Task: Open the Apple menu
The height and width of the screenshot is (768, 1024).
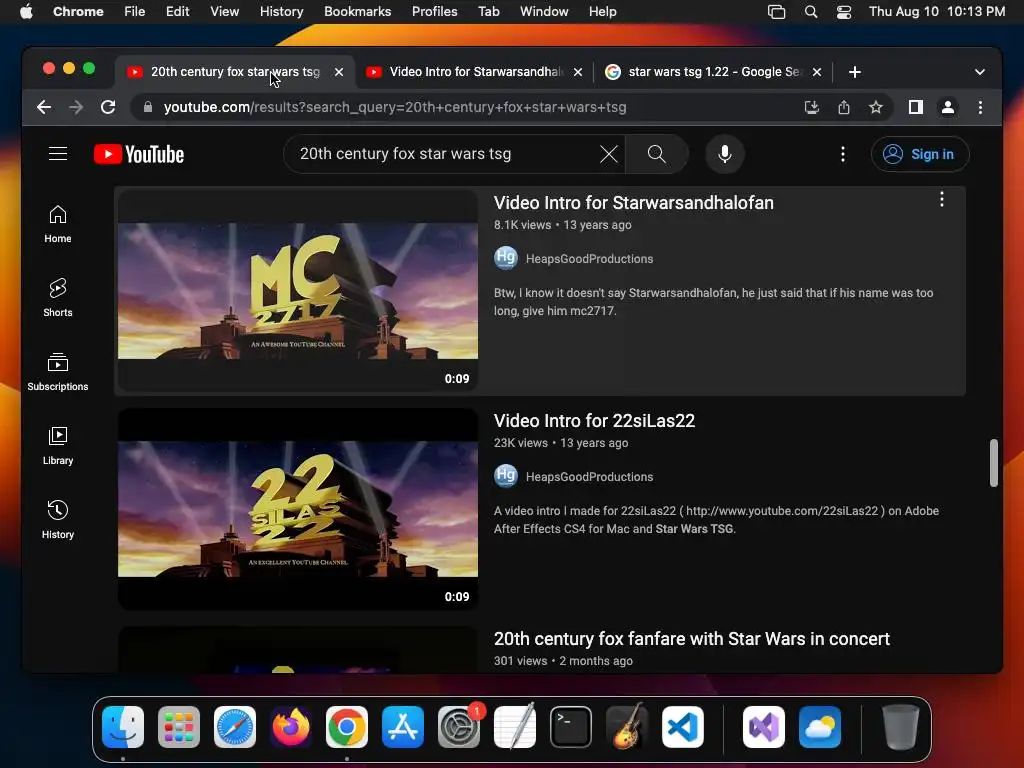Action: pyautogui.click(x=26, y=12)
